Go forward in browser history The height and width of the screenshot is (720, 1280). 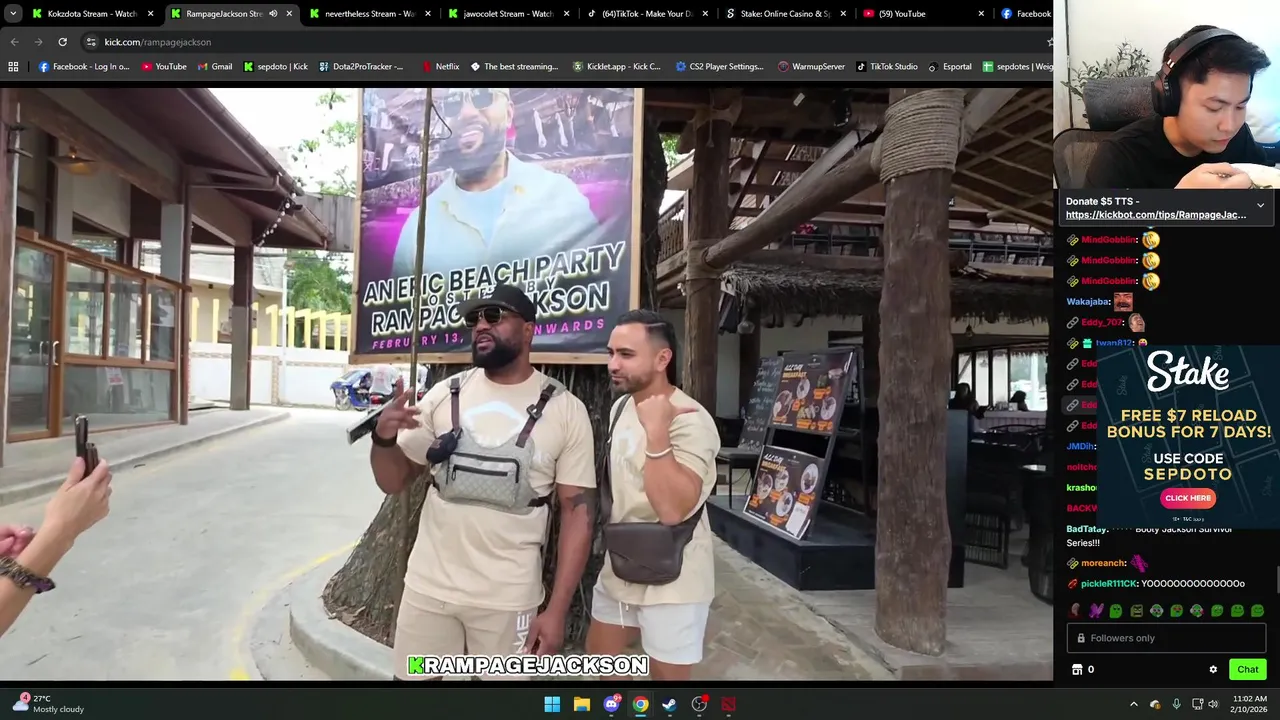click(38, 42)
